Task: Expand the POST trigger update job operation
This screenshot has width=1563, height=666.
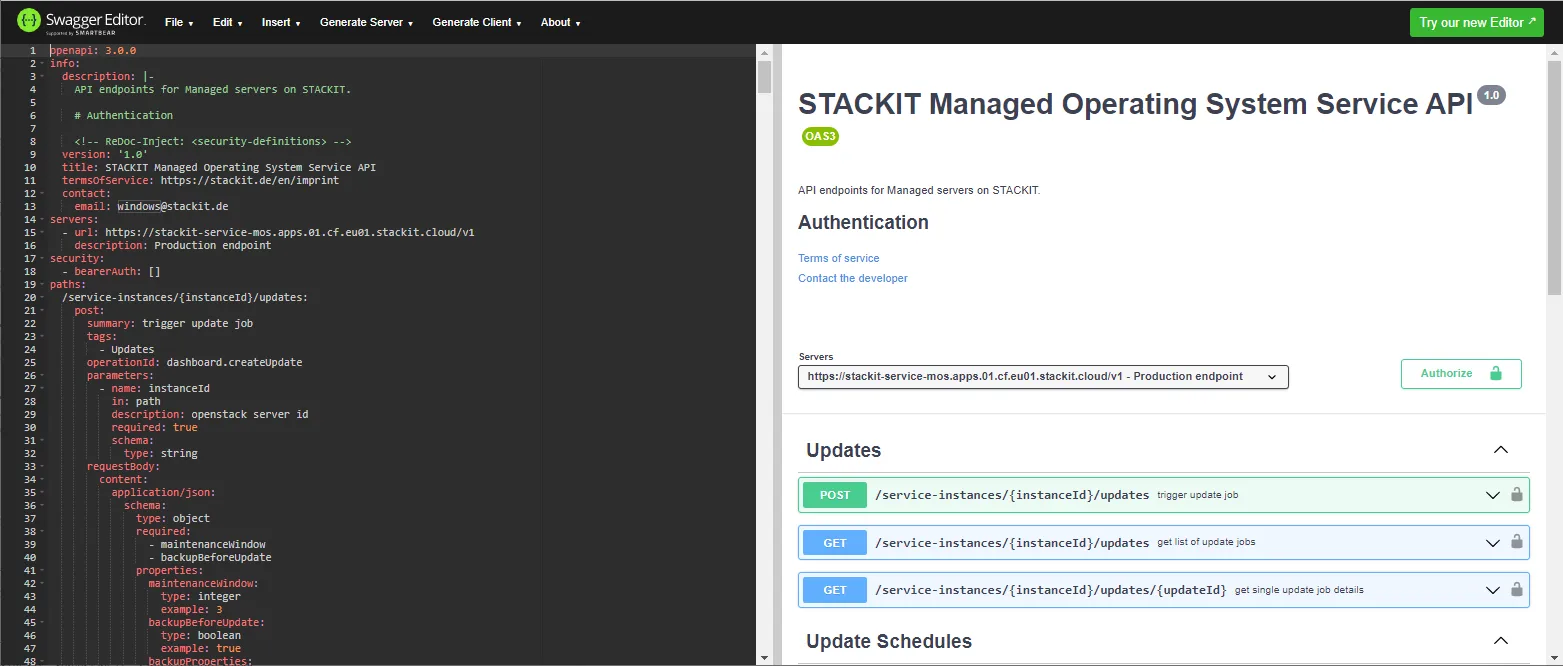Action: [x=1493, y=494]
